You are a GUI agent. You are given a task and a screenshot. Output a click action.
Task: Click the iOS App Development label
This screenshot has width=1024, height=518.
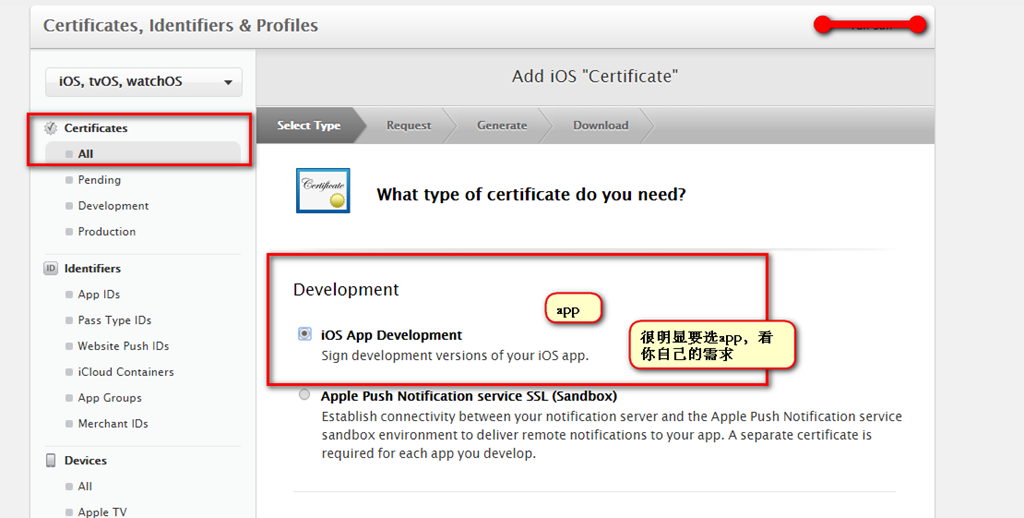391,335
